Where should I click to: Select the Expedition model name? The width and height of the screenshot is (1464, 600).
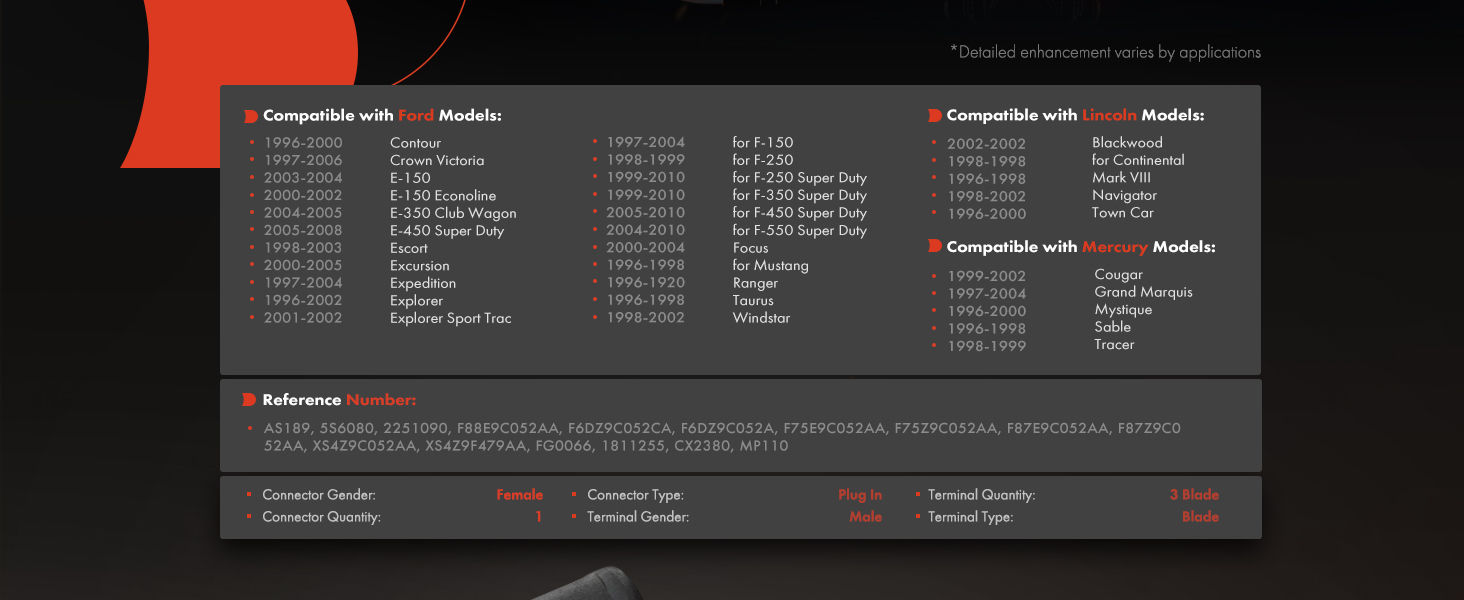[423, 283]
